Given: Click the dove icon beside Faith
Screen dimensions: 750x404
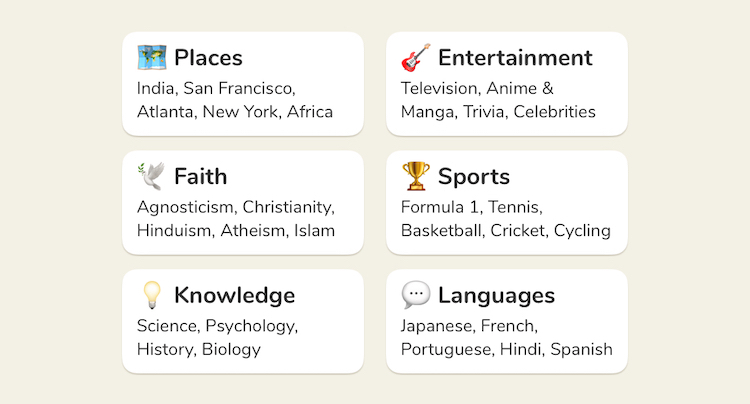Looking at the screenshot, I should pos(152,177).
